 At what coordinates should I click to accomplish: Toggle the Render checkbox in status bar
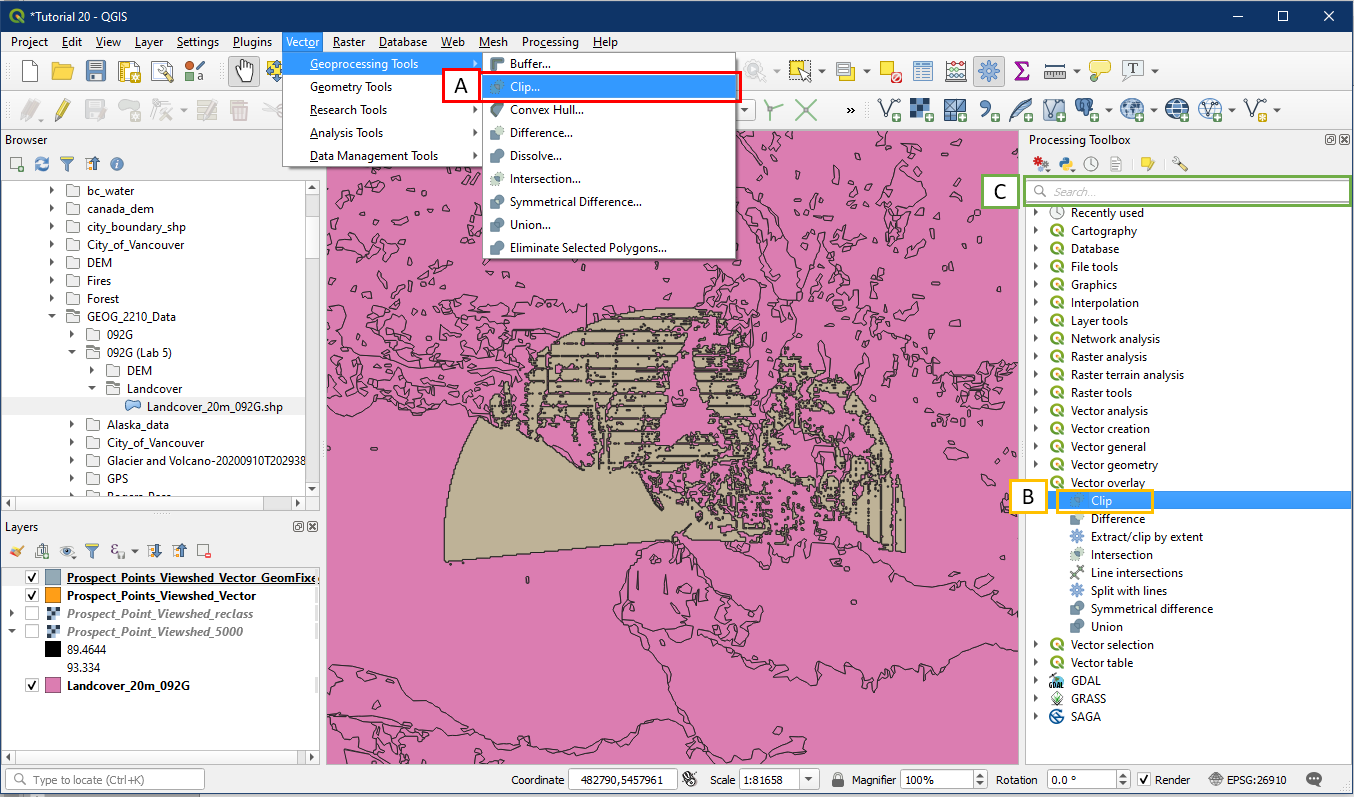(1144, 780)
